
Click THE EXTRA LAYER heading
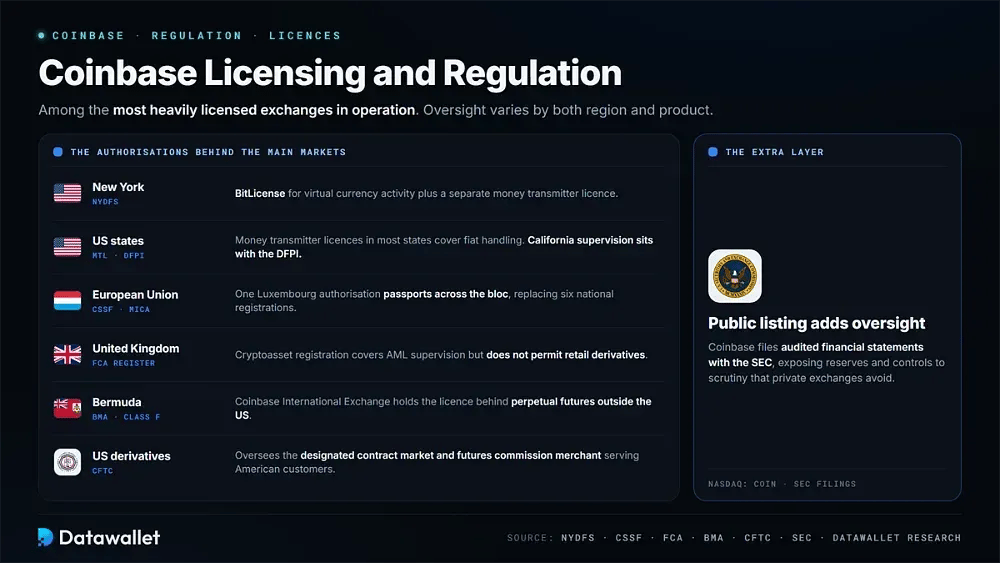coord(774,152)
